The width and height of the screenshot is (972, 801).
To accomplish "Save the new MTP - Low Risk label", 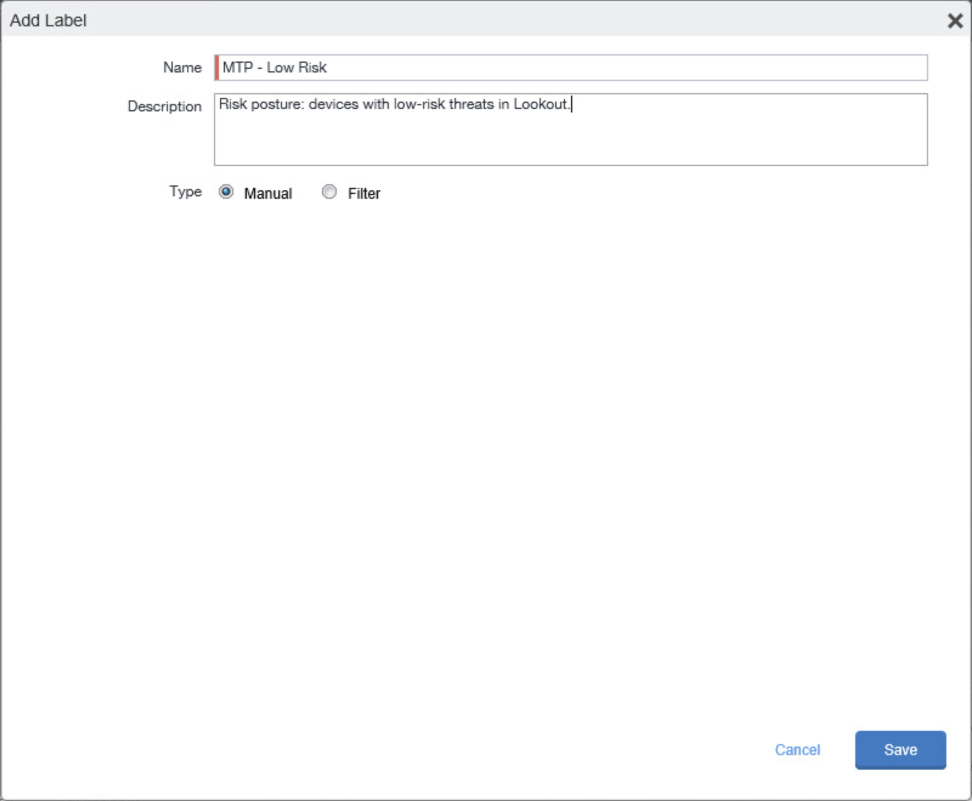I will coord(899,749).
